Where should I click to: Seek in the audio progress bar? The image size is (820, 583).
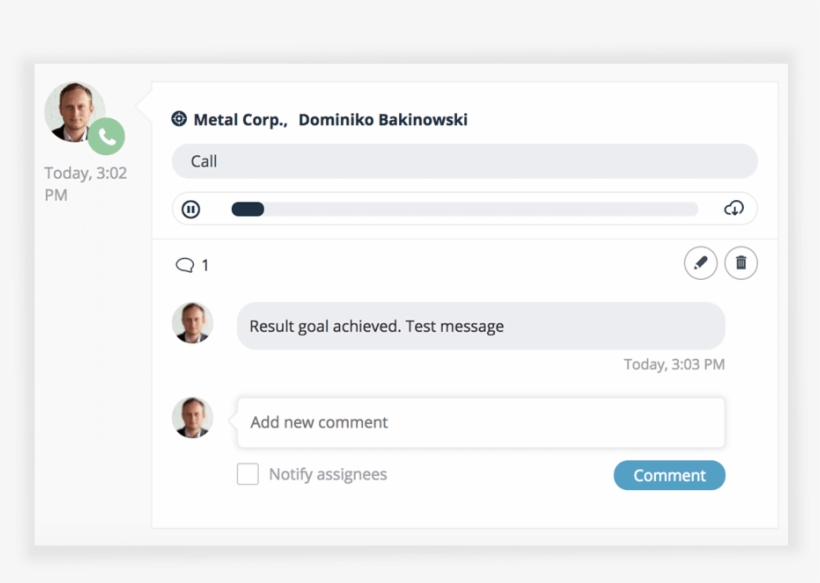click(x=465, y=209)
